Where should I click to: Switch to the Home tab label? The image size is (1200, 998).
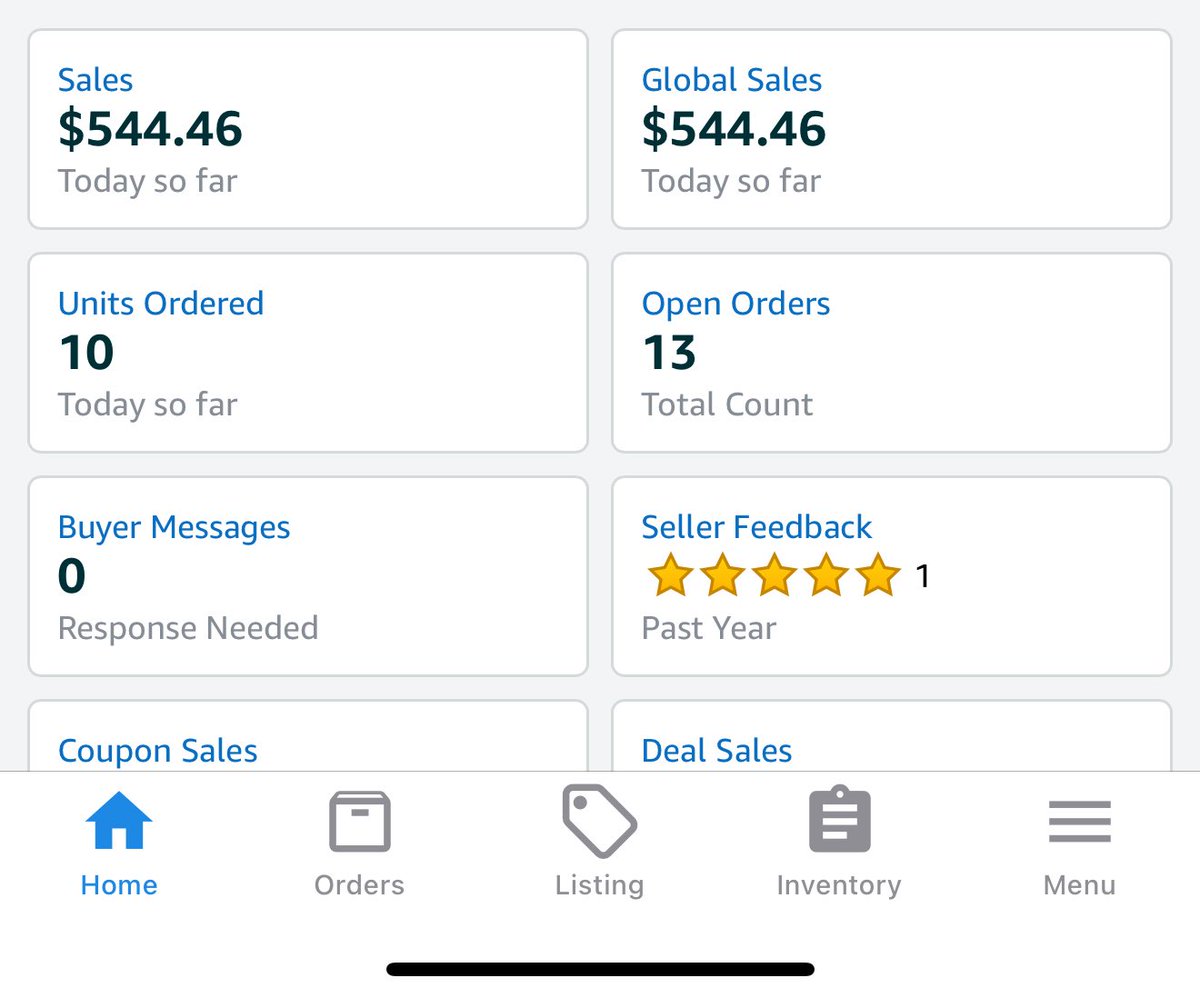pos(119,885)
